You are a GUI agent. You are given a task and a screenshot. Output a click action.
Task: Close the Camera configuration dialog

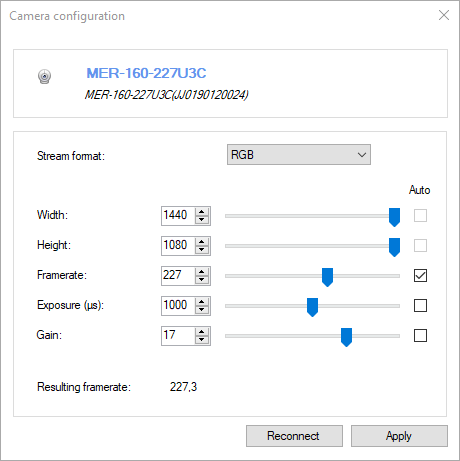444,15
